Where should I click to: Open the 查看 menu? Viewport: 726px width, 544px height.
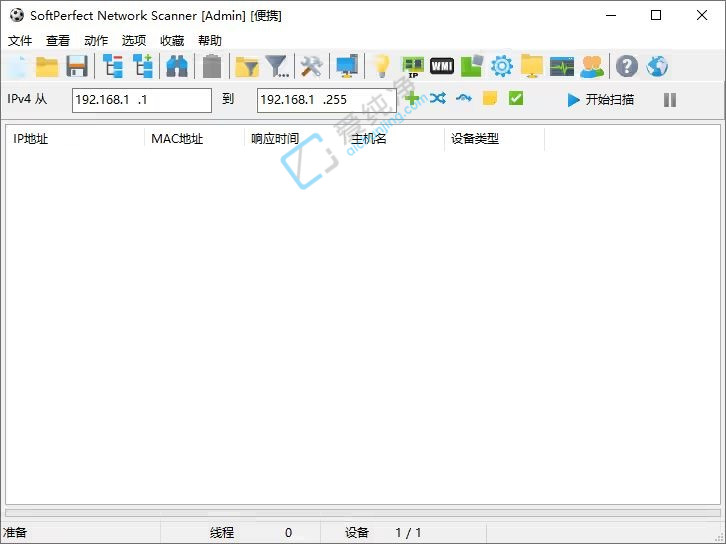pos(58,41)
